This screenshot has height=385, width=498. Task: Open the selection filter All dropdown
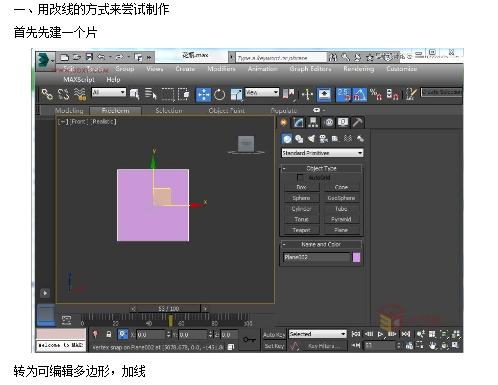point(109,92)
